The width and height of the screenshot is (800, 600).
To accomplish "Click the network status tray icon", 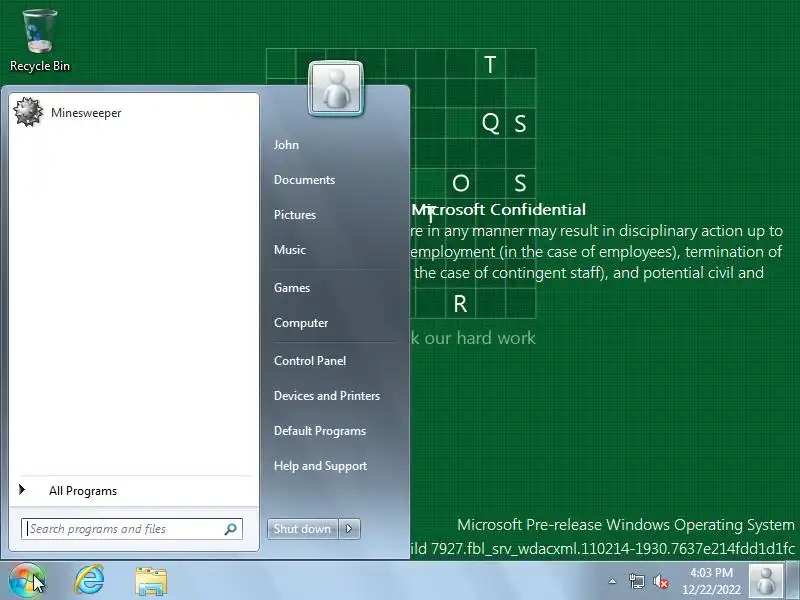I will point(636,581).
